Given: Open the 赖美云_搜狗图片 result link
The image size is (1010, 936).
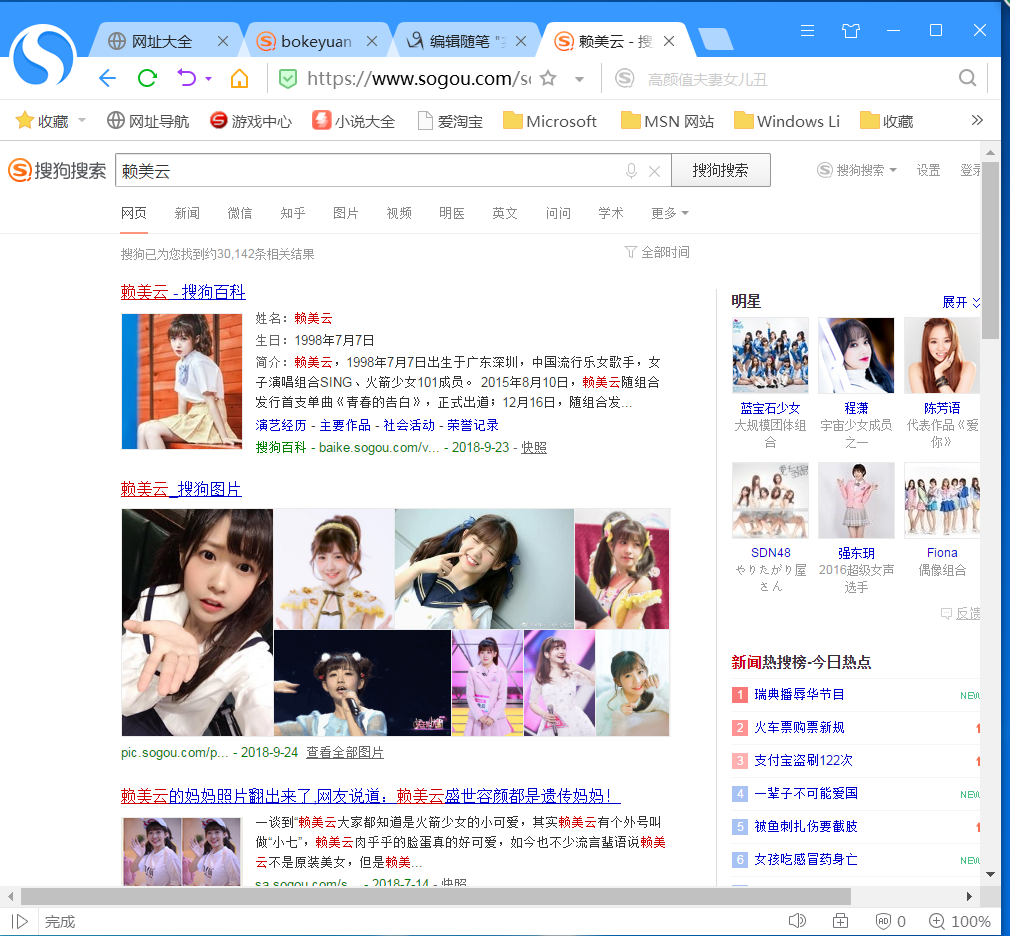Looking at the screenshot, I should pyautogui.click(x=181, y=489).
